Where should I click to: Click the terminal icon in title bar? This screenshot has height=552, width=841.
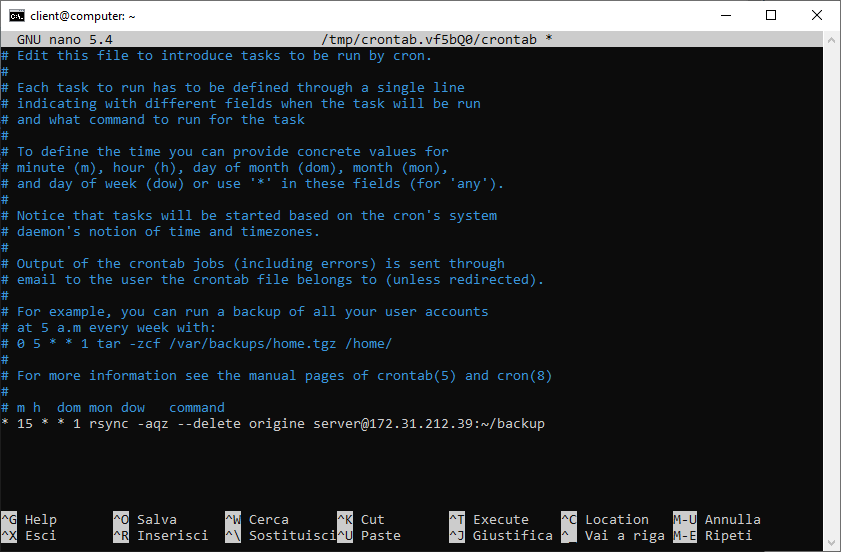point(17,16)
